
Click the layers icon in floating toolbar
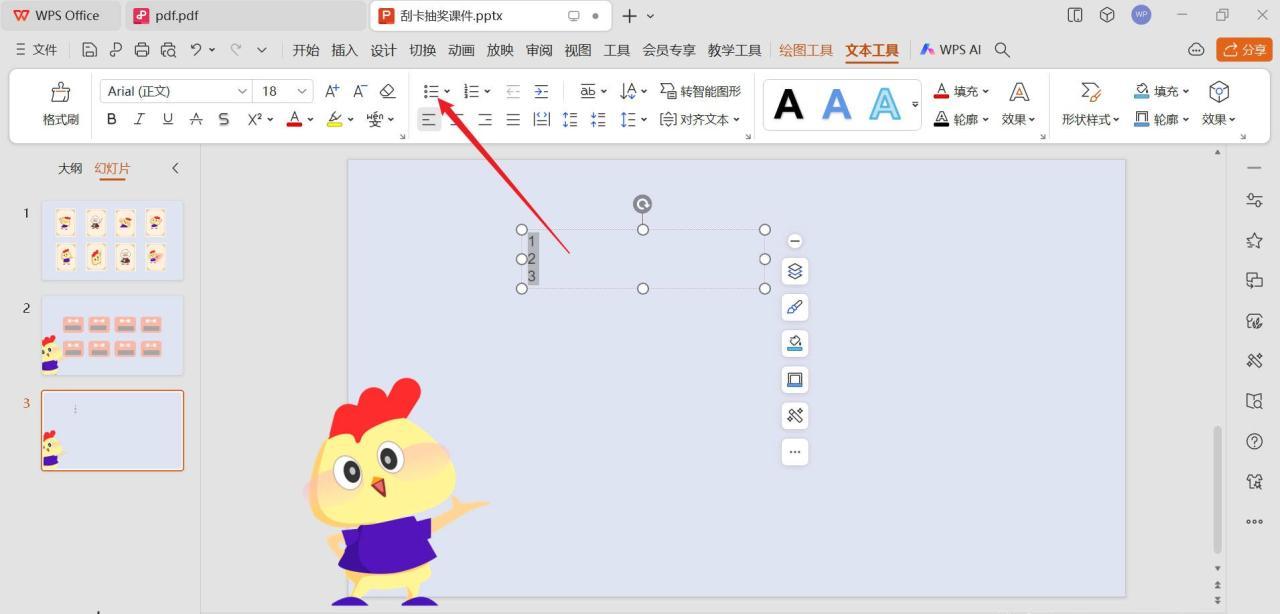coord(795,271)
